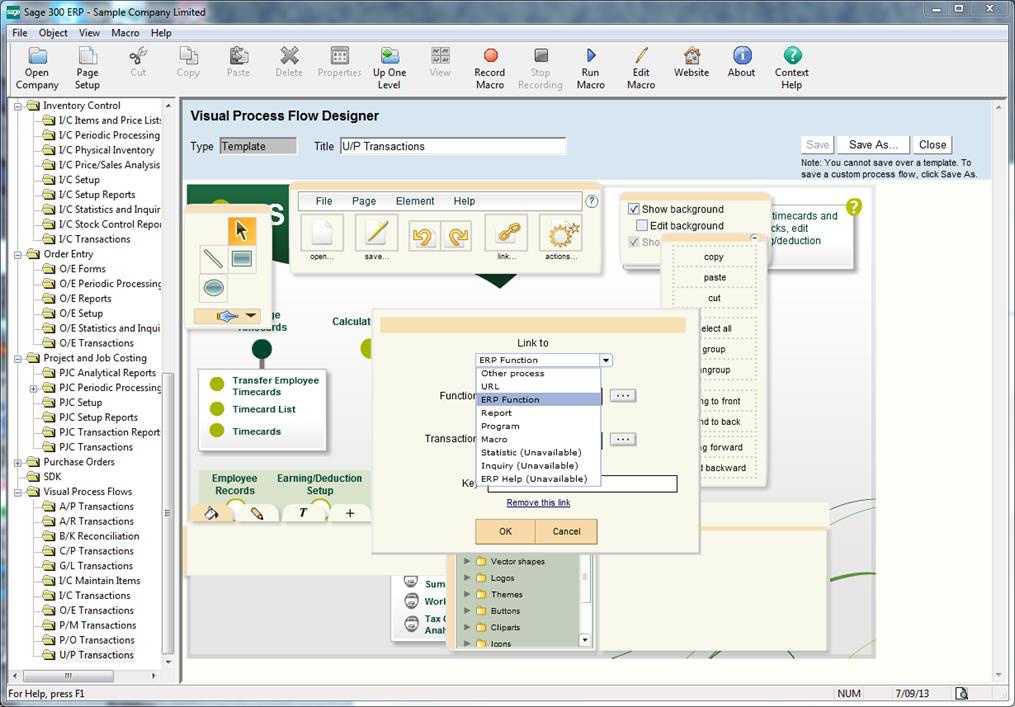Click the Stop Recording toolbar icon
The image size is (1015, 707).
point(541,68)
